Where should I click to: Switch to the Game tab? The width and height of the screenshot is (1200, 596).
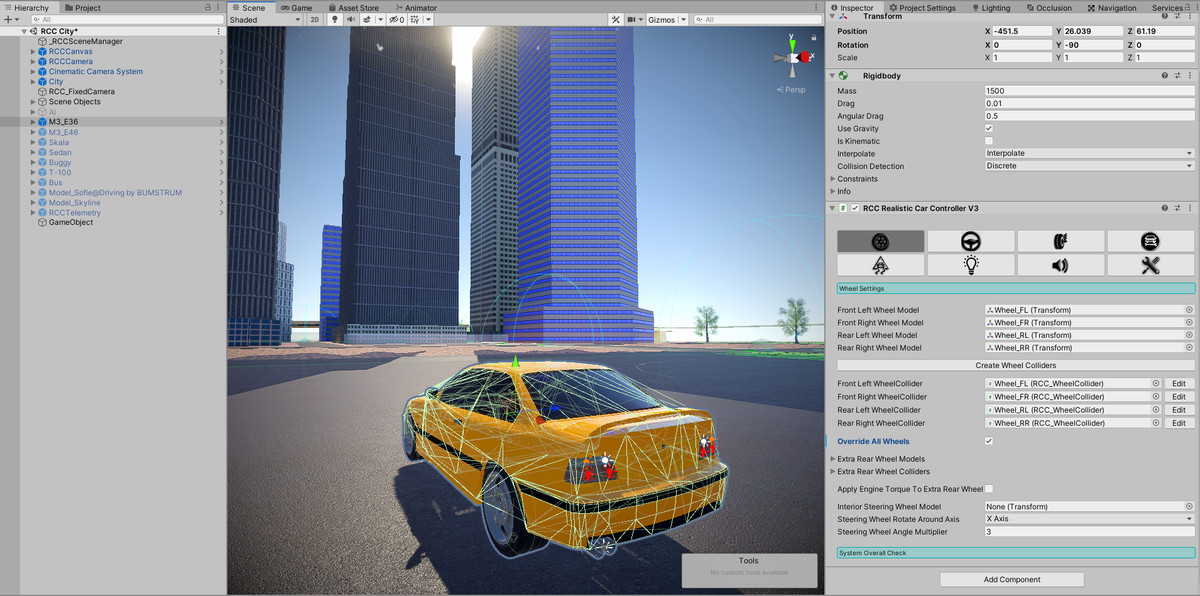click(x=297, y=7)
